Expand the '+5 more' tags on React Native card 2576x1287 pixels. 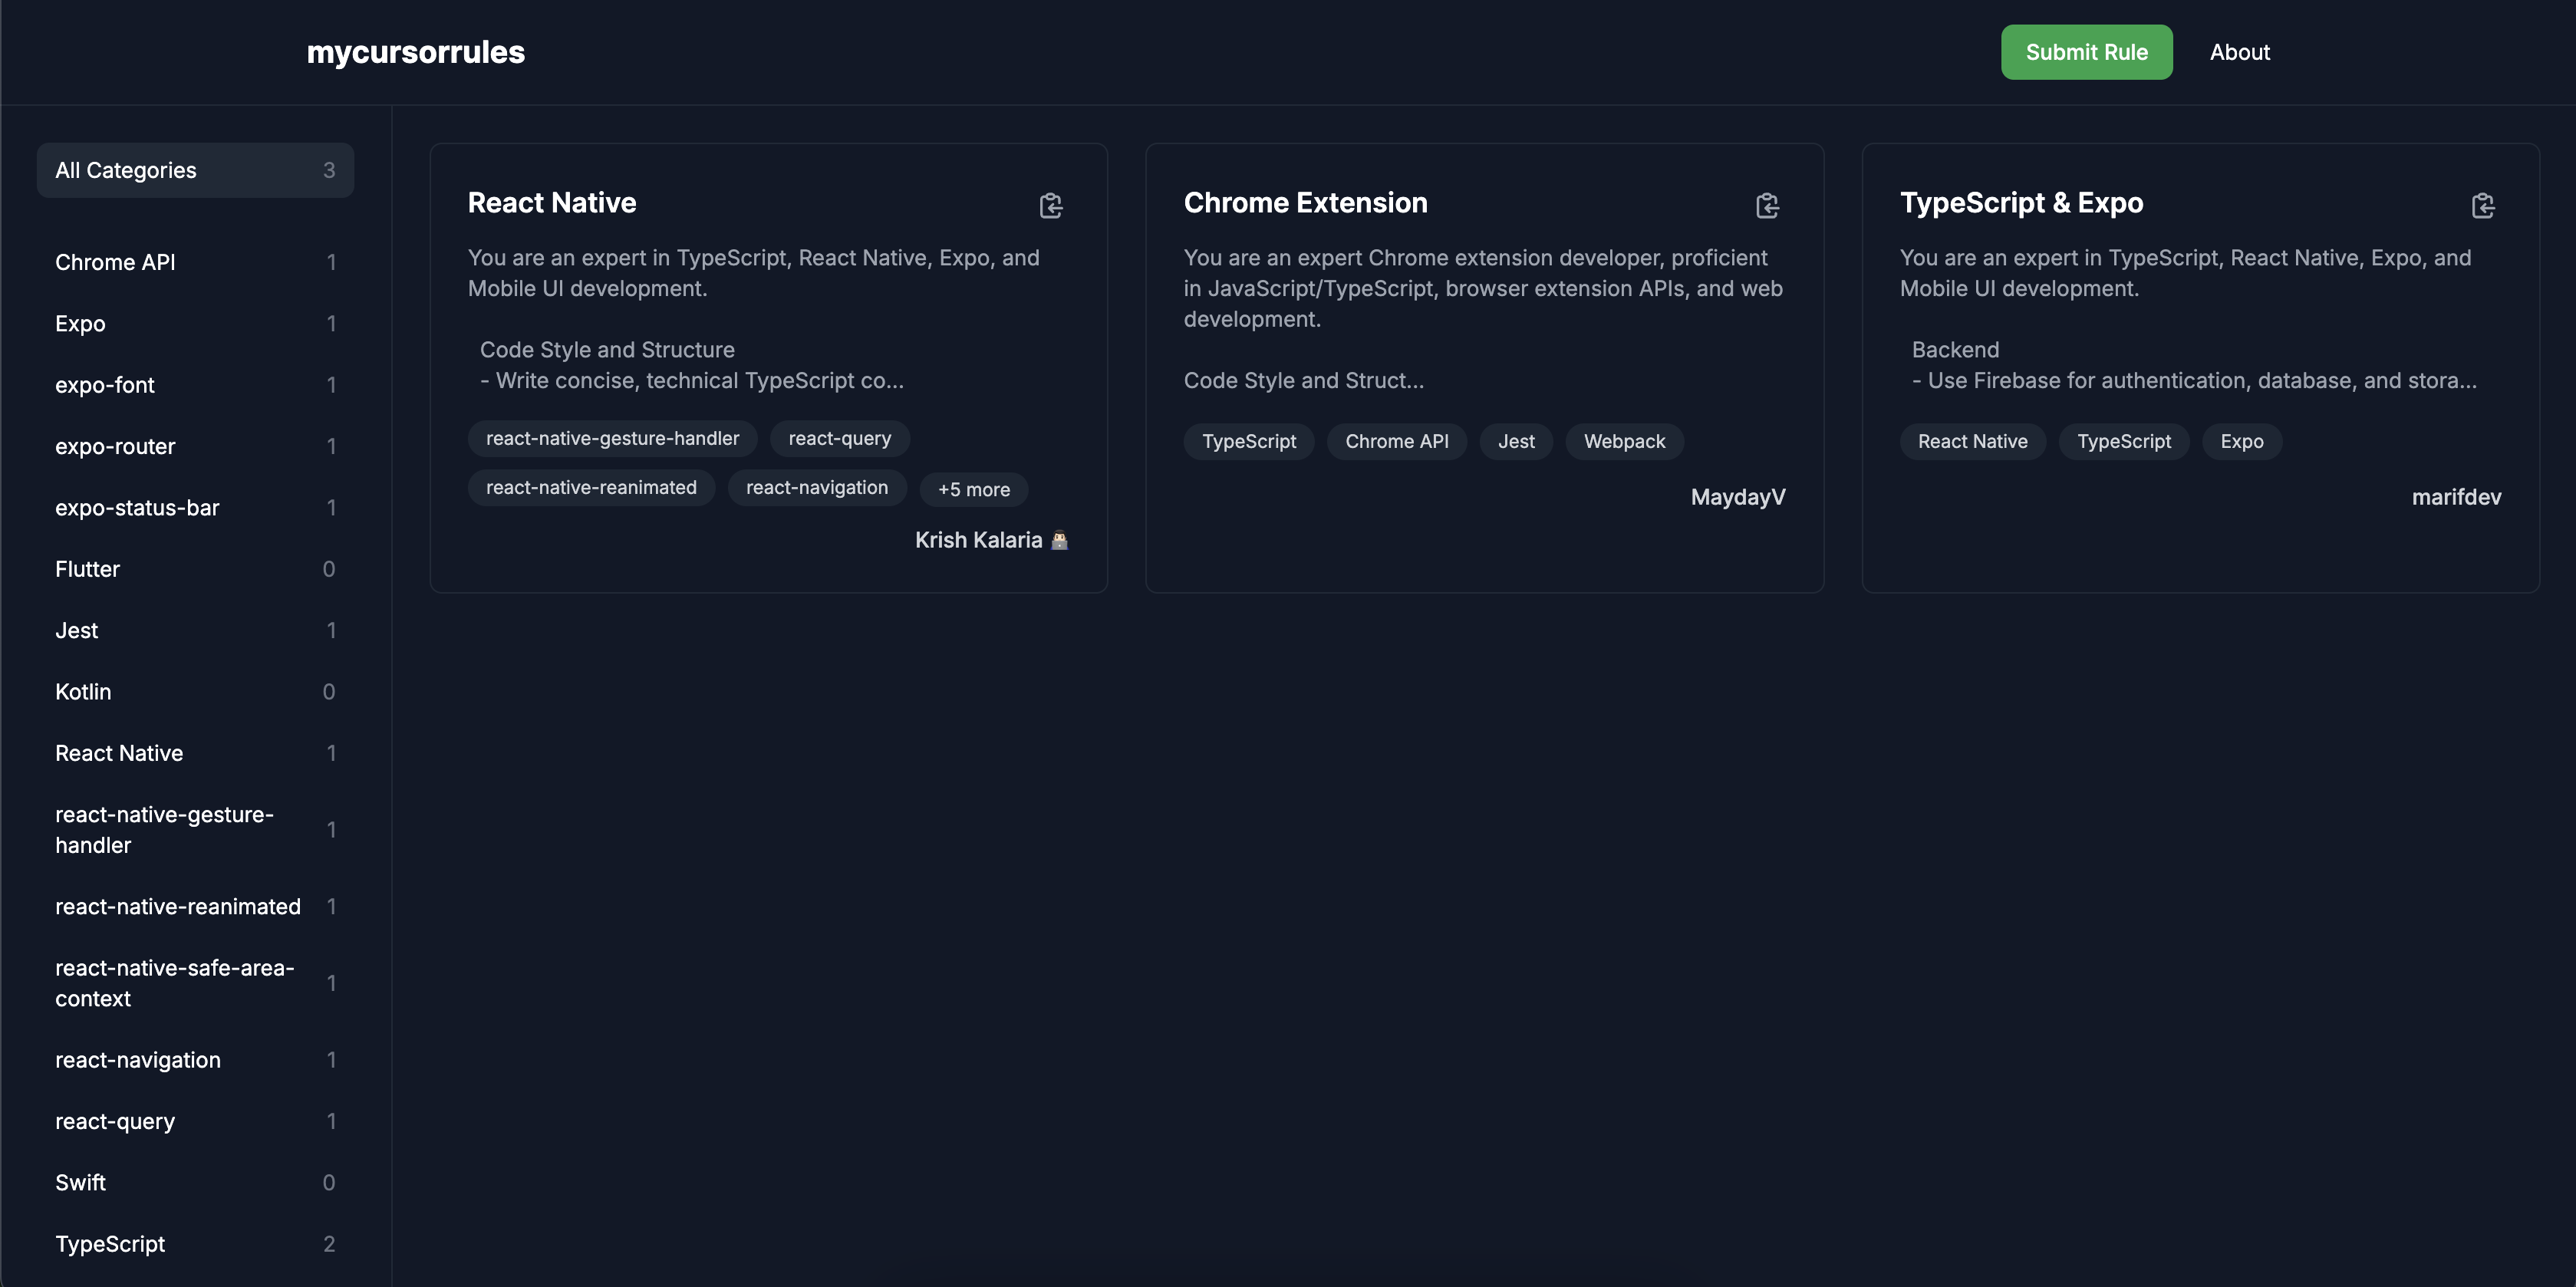point(973,490)
